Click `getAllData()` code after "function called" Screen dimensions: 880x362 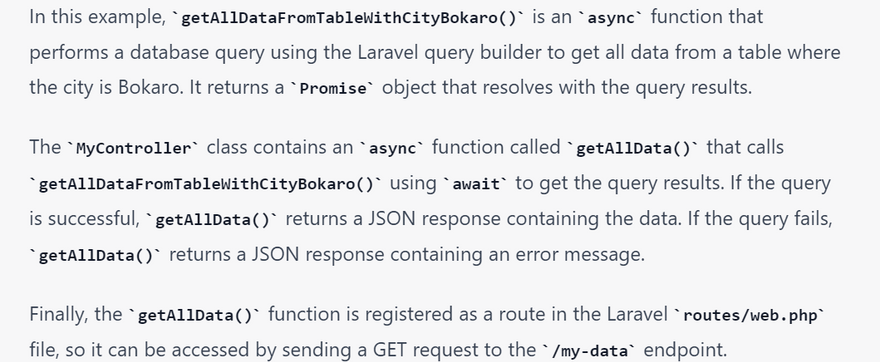click(633, 149)
